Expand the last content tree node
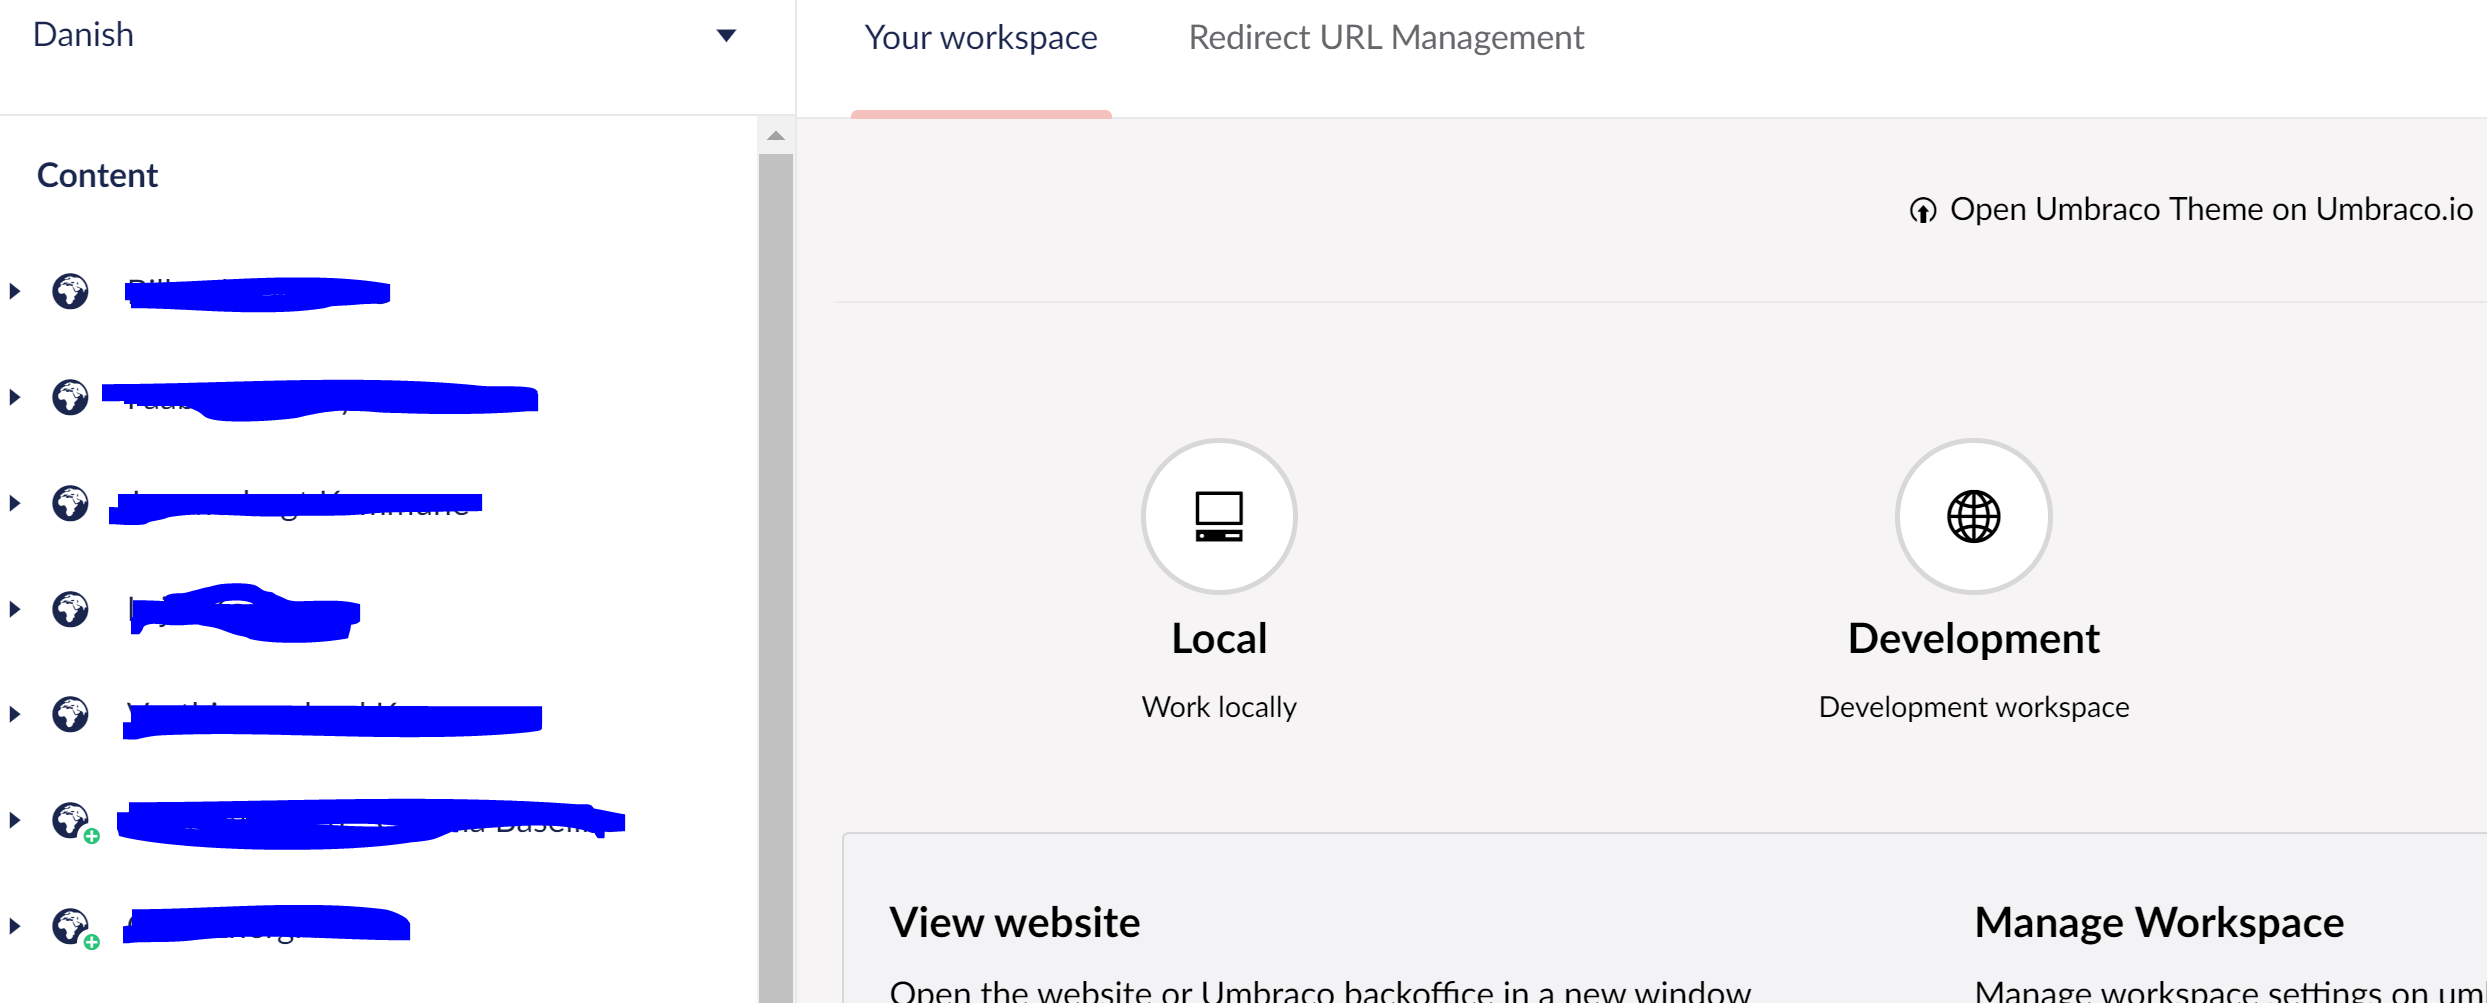The width and height of the screenshot is (2487, 1003). pos(14,925)
